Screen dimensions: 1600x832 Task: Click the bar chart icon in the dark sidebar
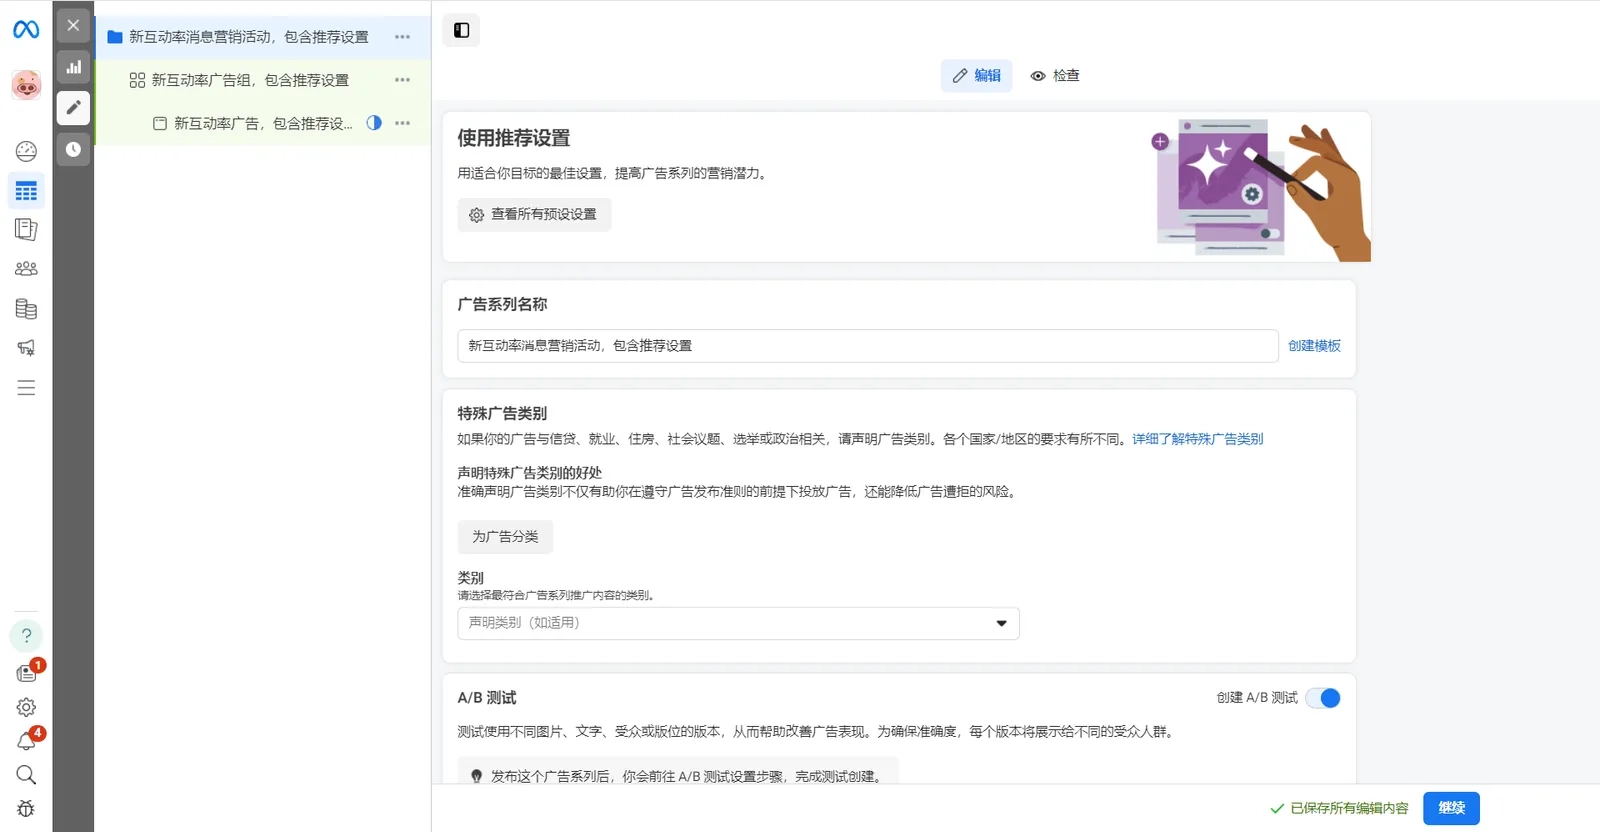[73, 67]
